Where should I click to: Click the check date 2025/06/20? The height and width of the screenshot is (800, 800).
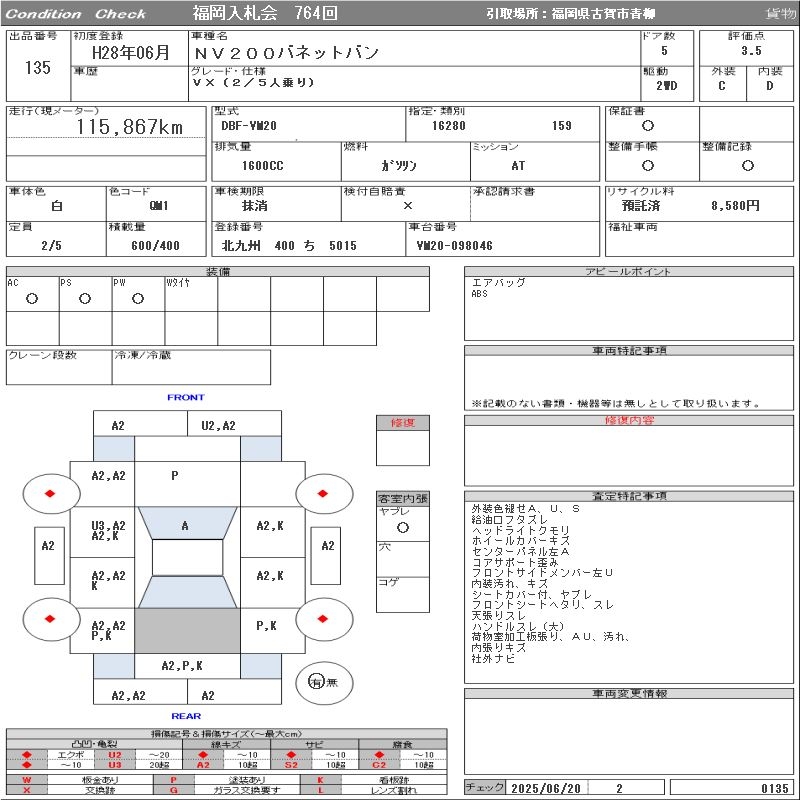[546, 788]
